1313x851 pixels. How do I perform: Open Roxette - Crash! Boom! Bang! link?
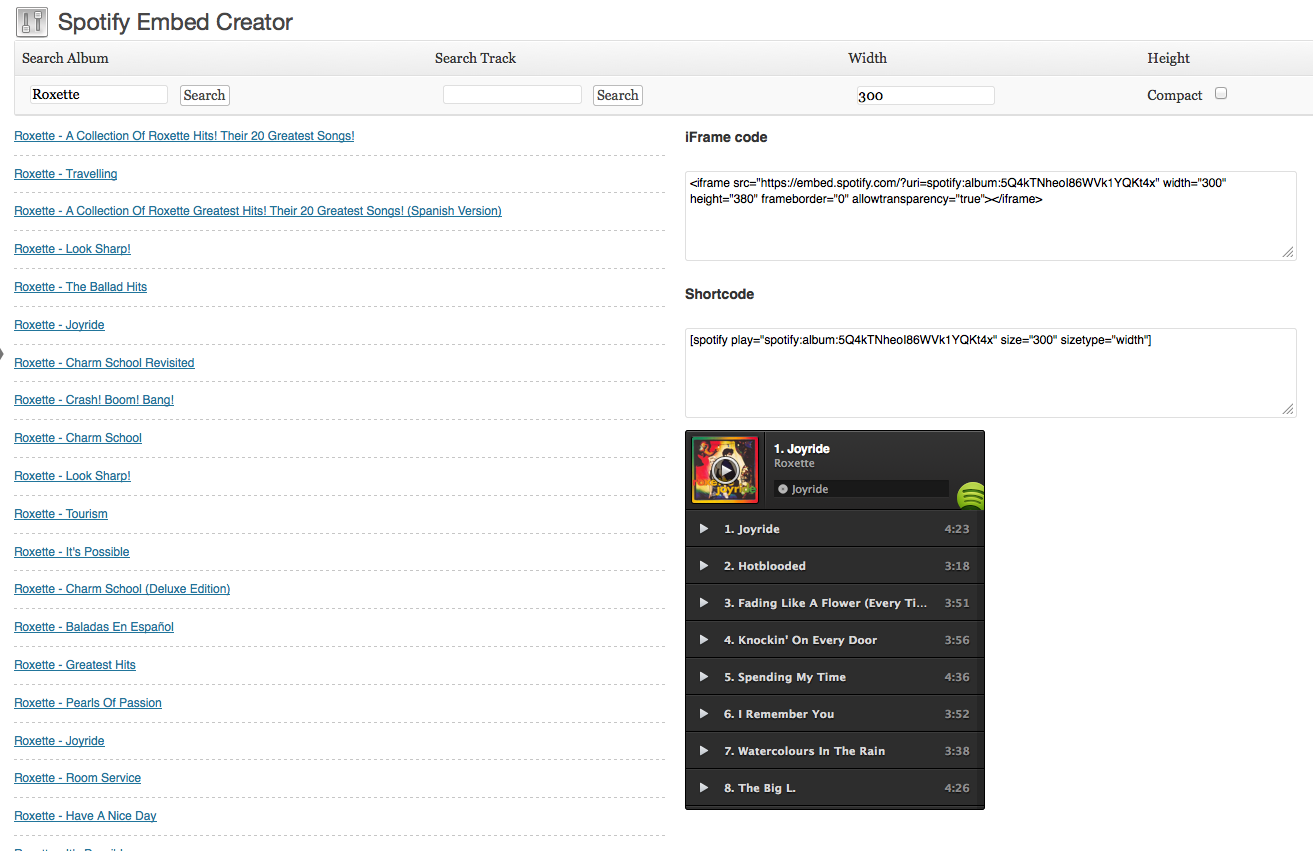point(94,400)
